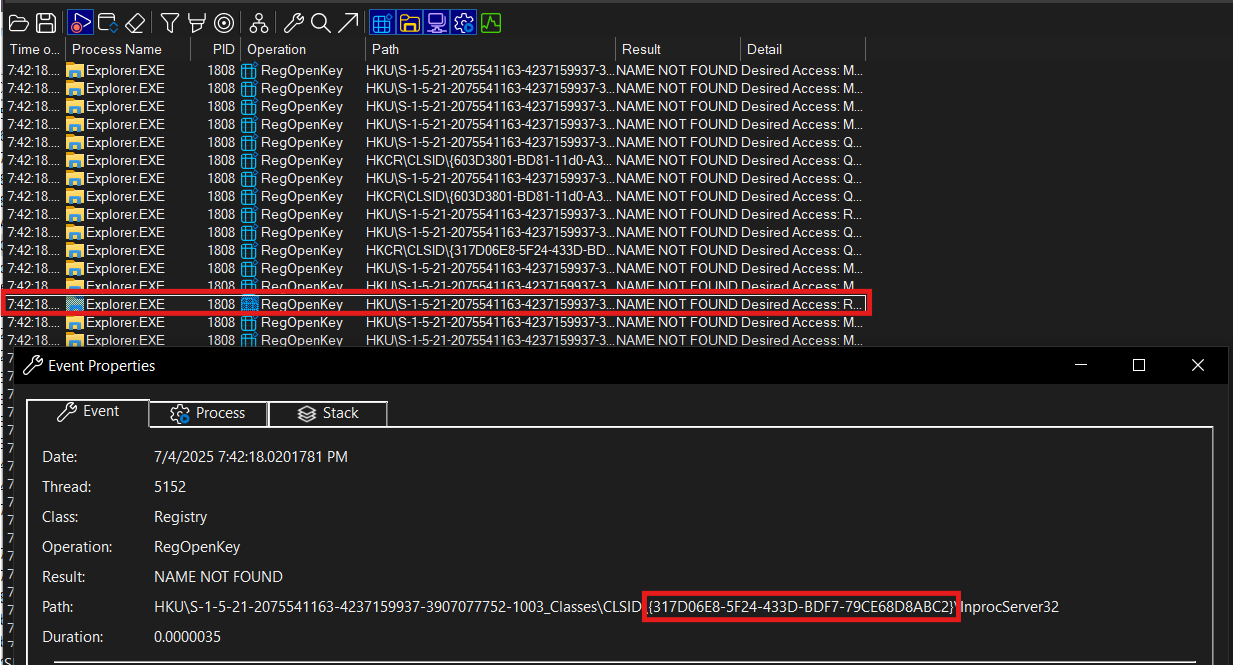
Task: Open the Filter funnel icon
Action: click(170, 22)
